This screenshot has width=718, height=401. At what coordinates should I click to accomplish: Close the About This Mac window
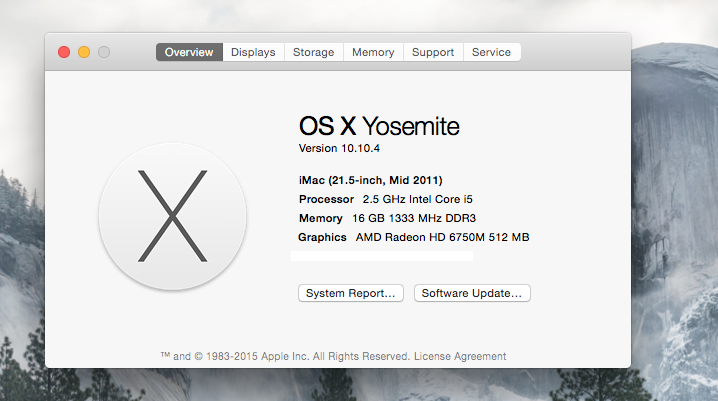(x=64, y=52)
